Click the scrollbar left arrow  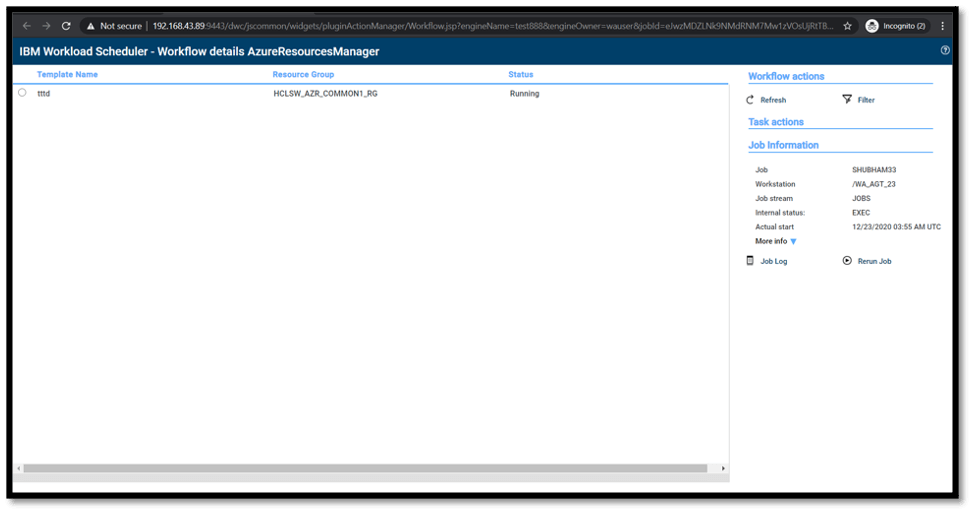(19, 469)
